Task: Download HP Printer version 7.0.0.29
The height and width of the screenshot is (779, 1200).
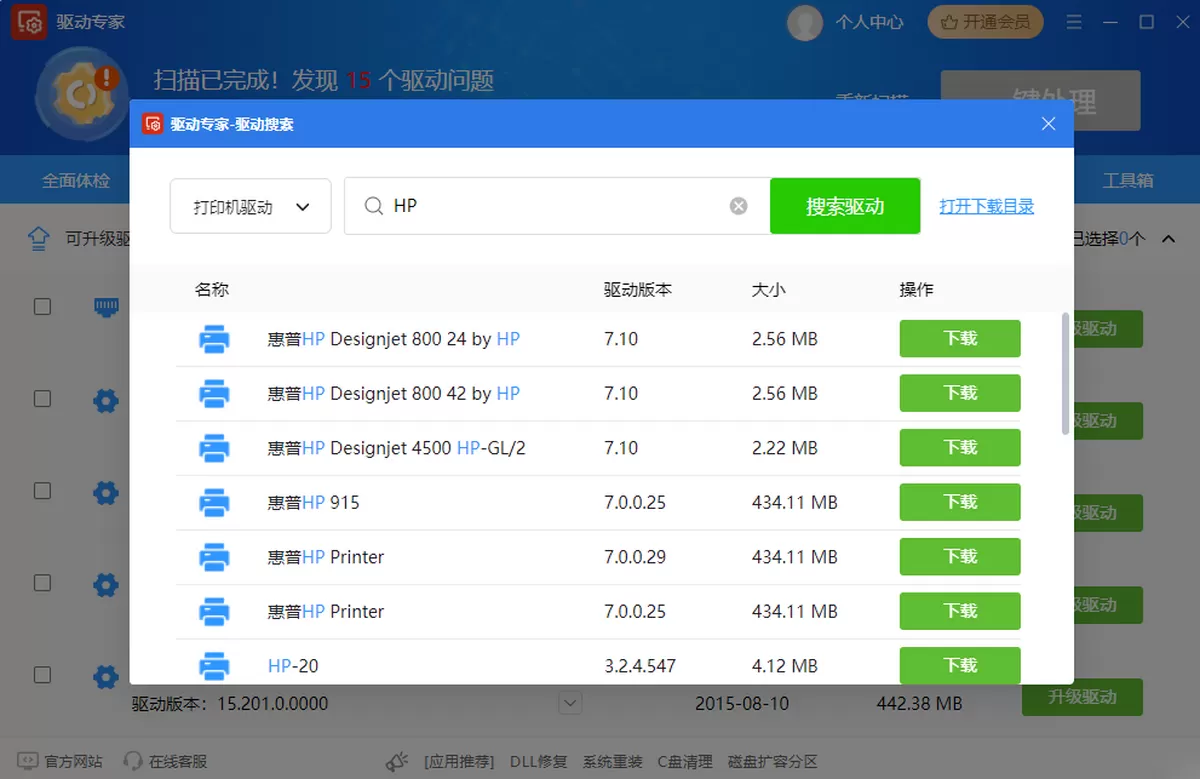Action: 960,557
